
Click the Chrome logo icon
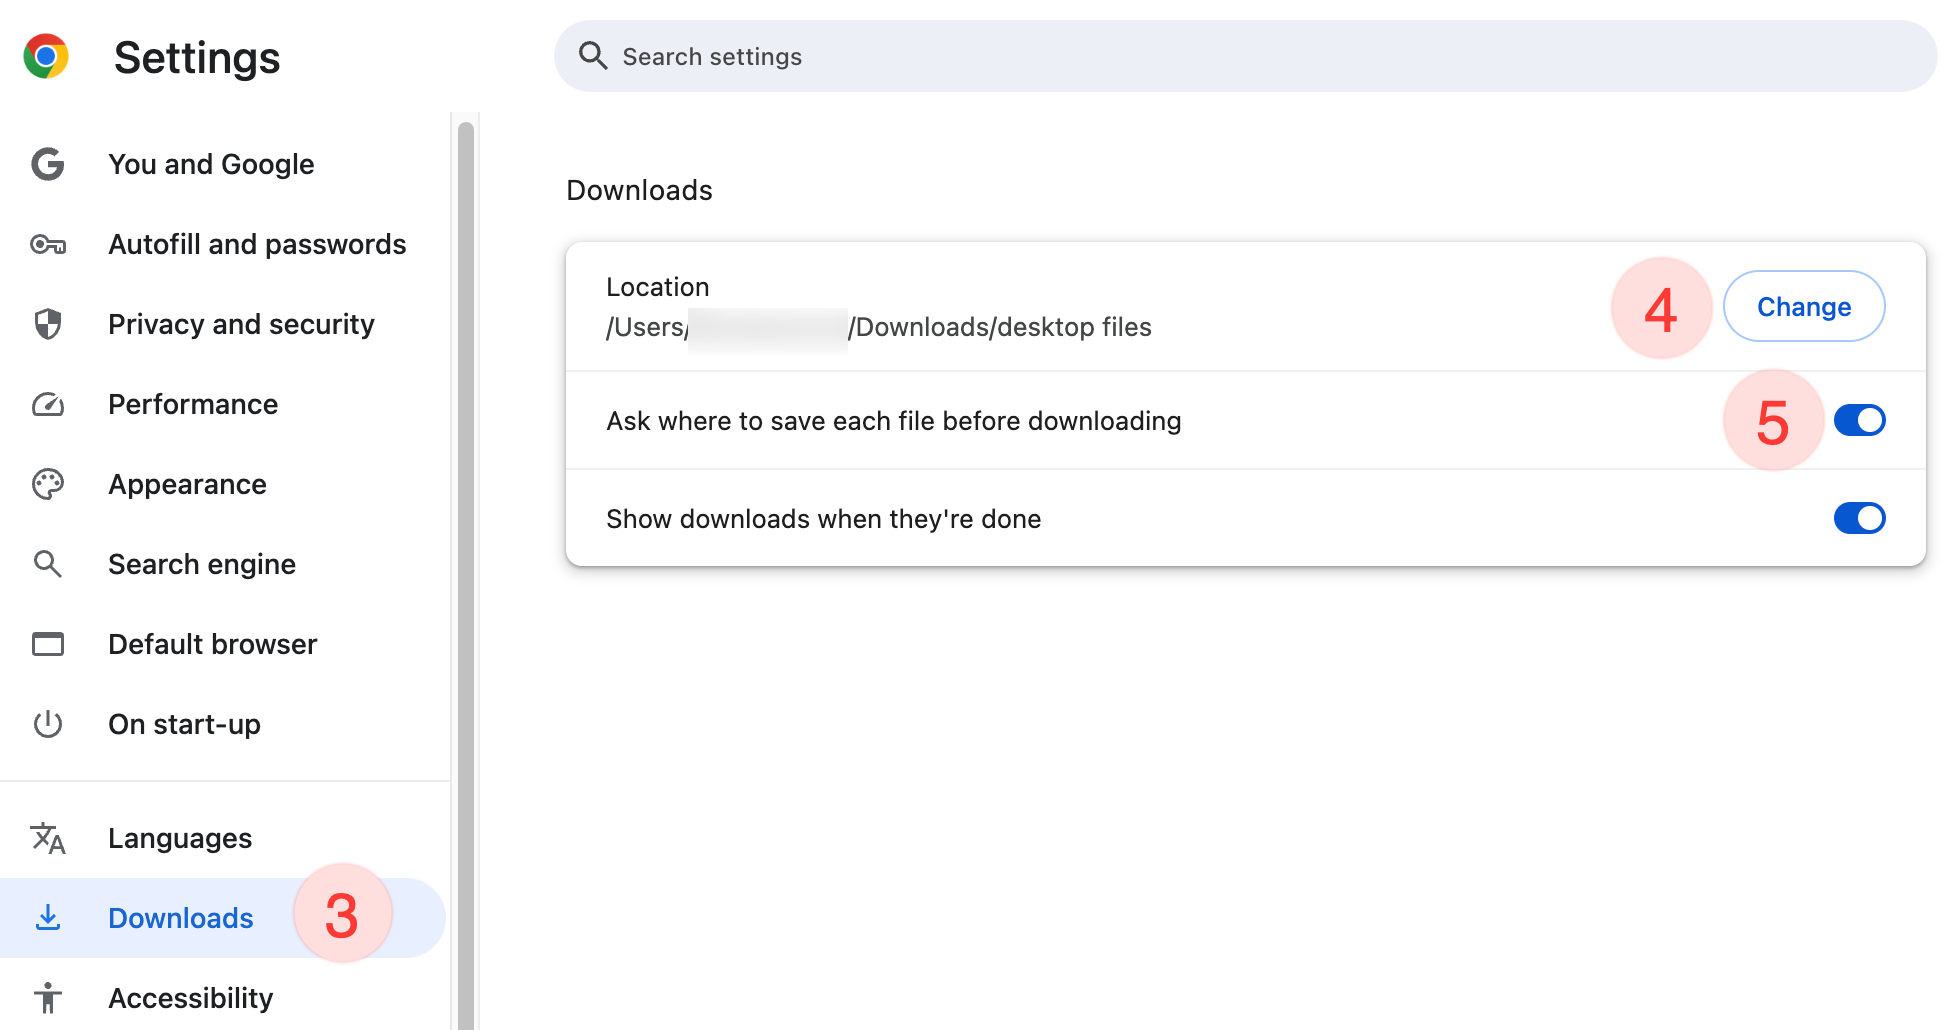pos(46,56)
